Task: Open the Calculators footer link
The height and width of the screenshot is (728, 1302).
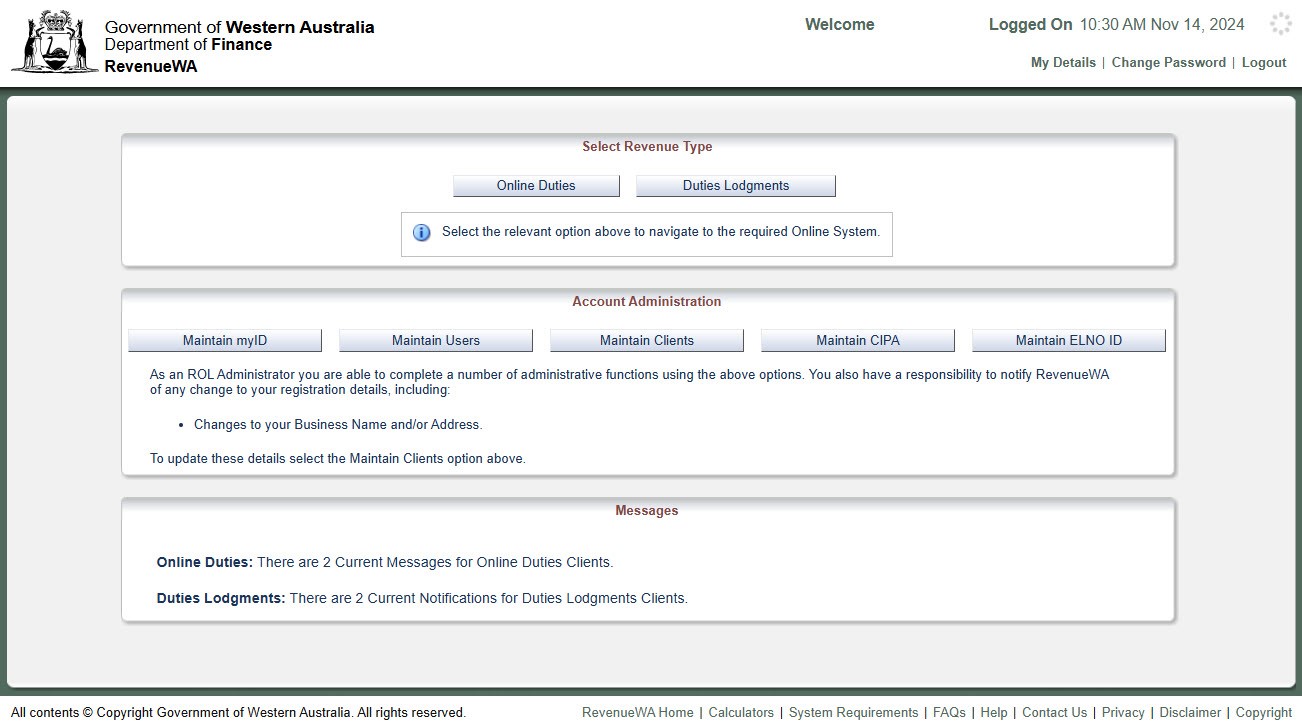Action: click(741, 713)
